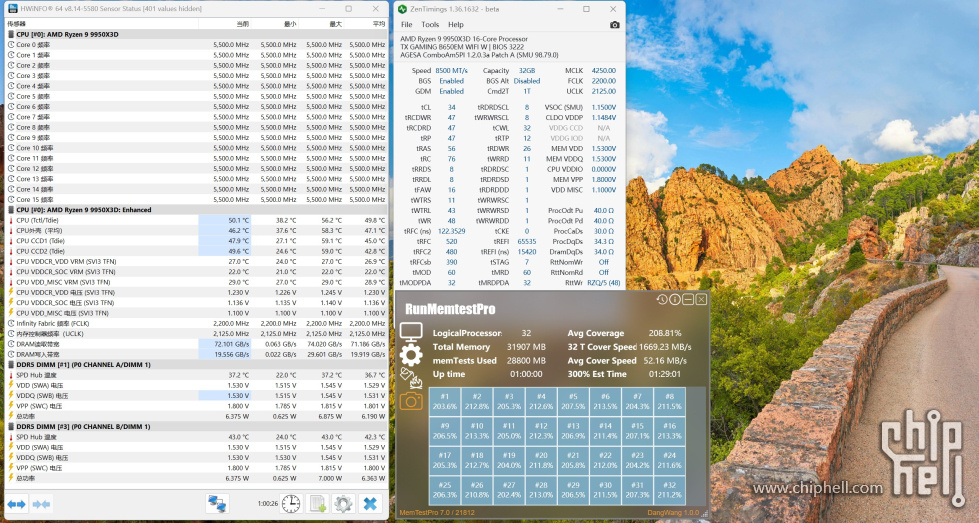Select the CPU VDDCR_SOC VRM (SVI3 TFN) row
Image resolution: width=979 pixels, height=523 pixels.
[x=196, y=271]
